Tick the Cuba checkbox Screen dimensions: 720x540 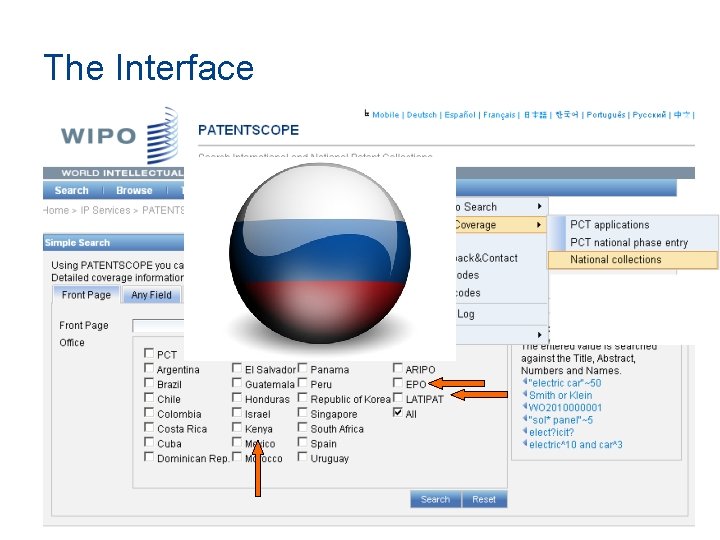click(x=149, y=442)
